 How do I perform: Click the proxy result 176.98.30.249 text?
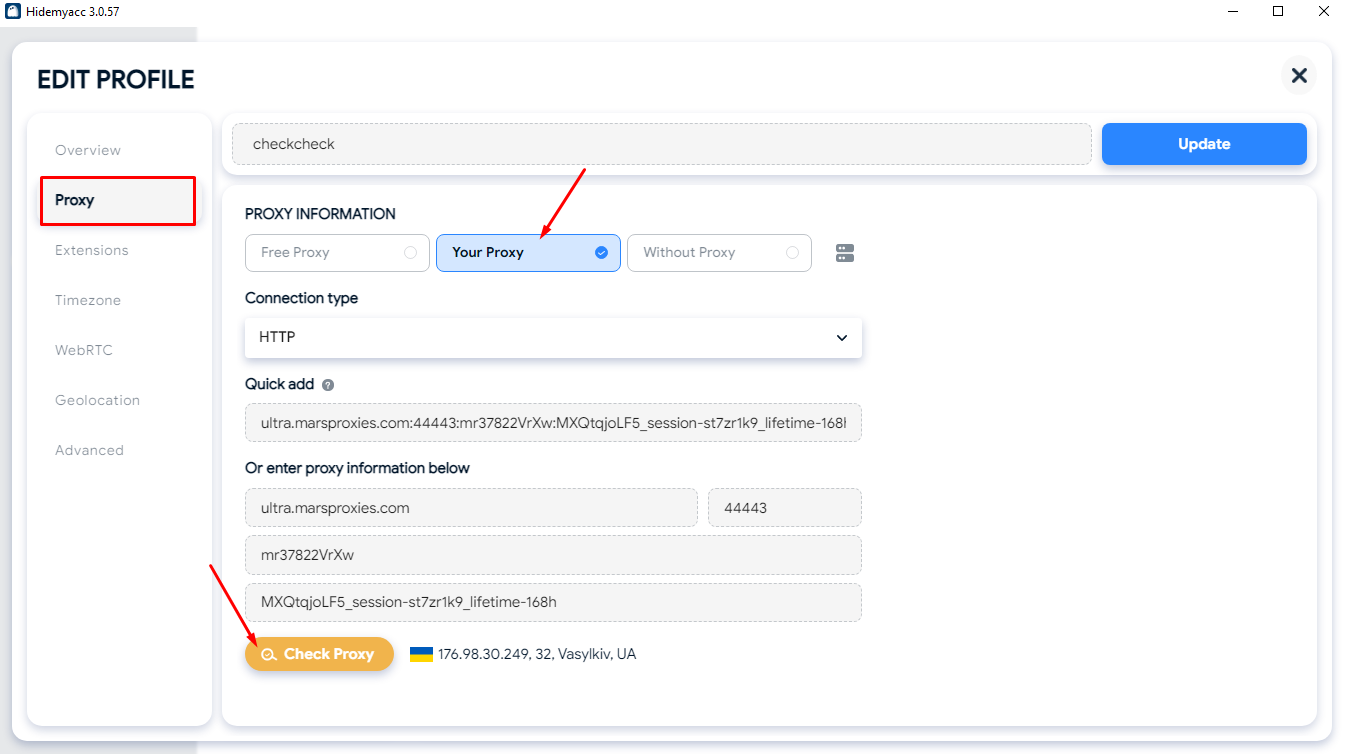coord(537,654)
